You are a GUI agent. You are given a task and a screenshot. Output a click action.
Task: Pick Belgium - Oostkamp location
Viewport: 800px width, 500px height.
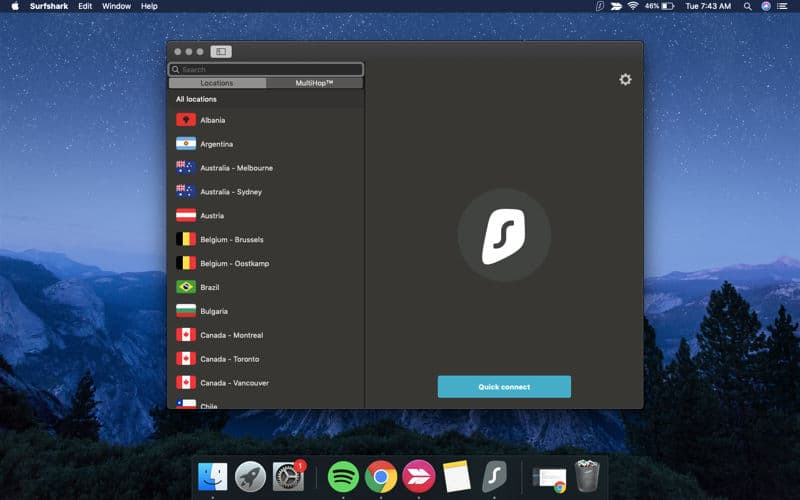point(266,263)
